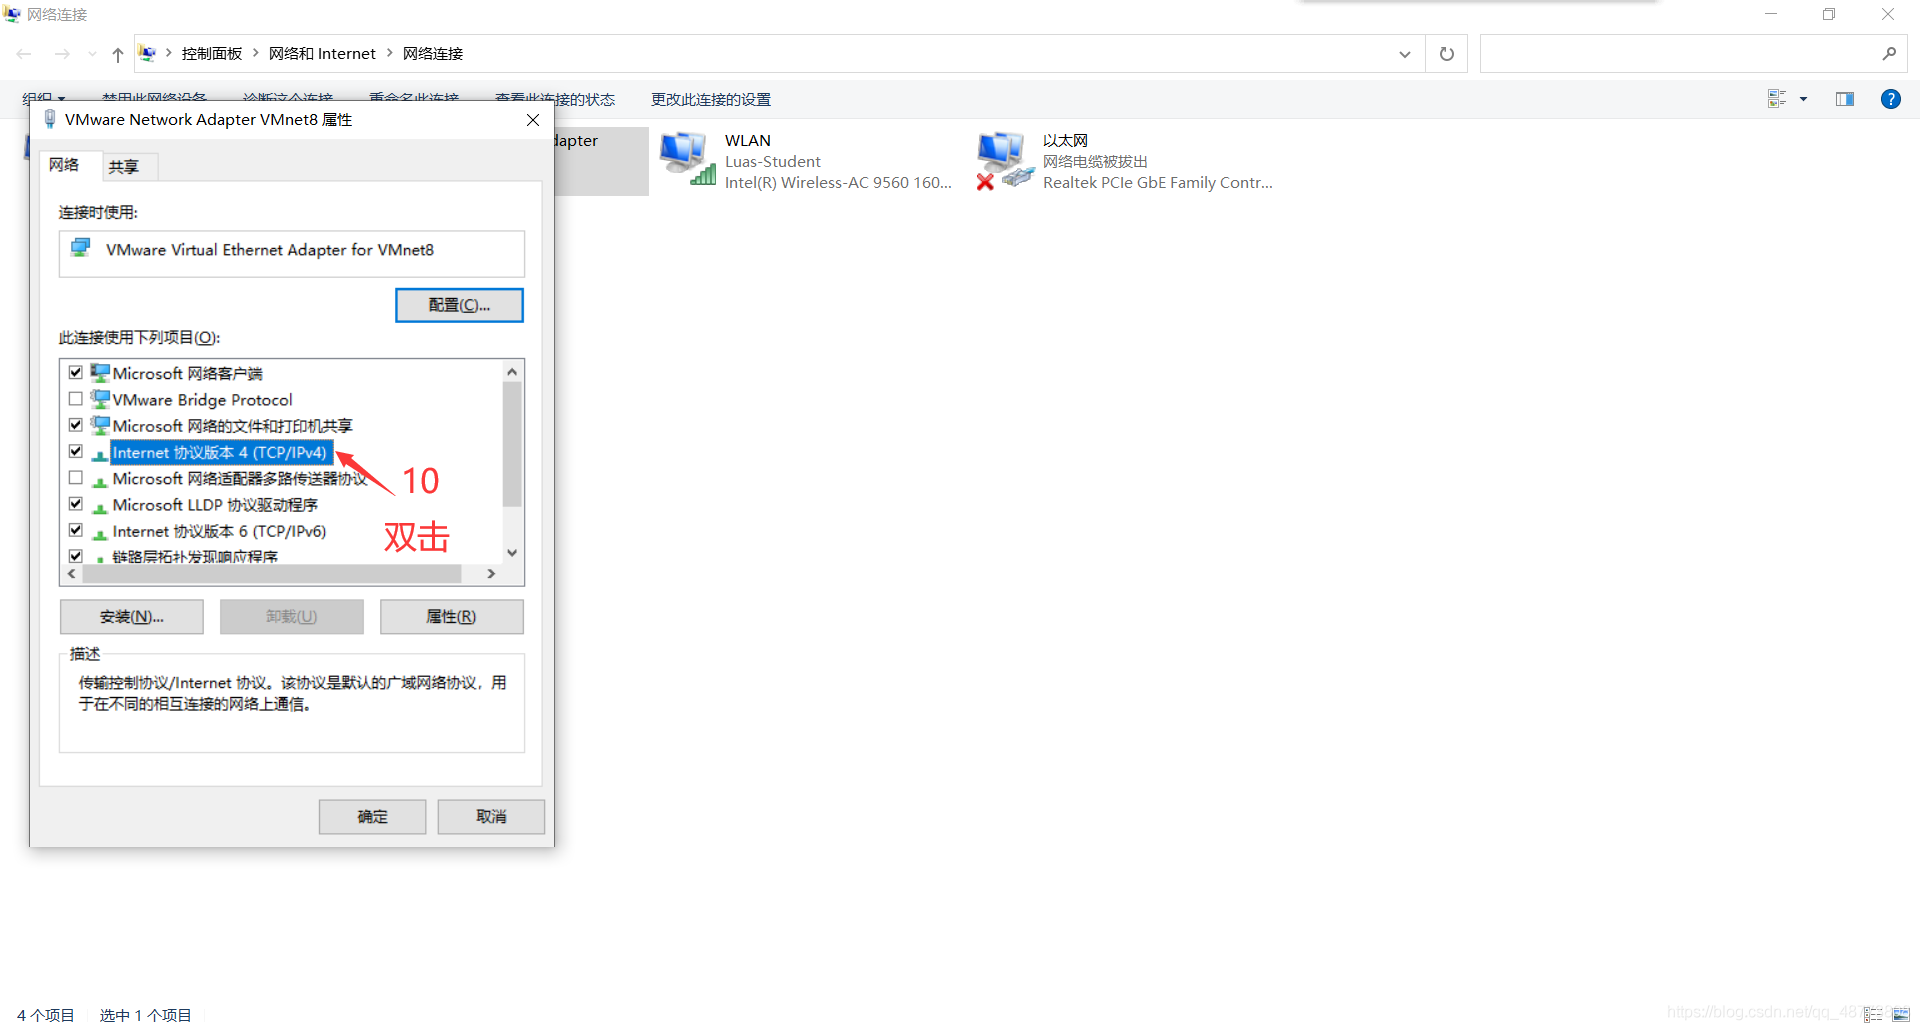Click 查看此连接的状态 in the toolbar

click(555, 99)
